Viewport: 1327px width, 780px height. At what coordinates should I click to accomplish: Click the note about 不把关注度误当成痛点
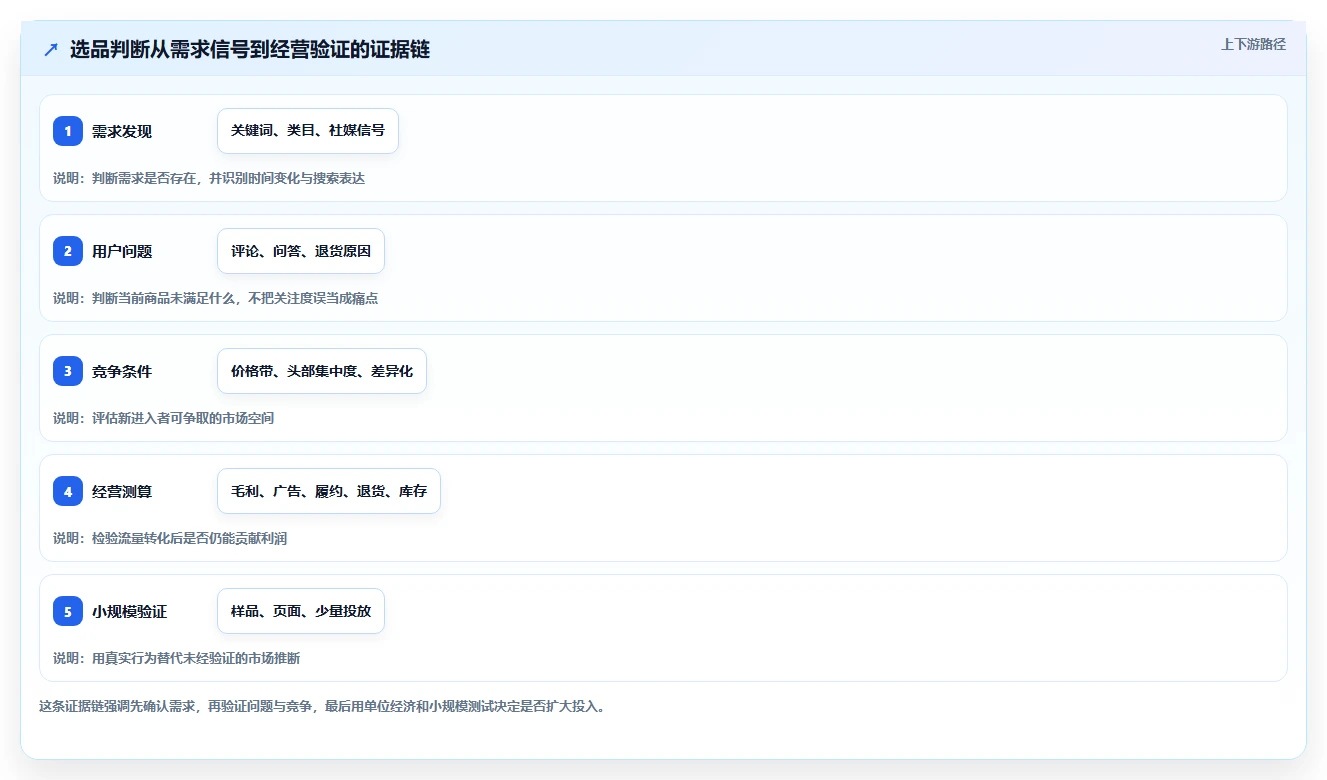point(216,298)
